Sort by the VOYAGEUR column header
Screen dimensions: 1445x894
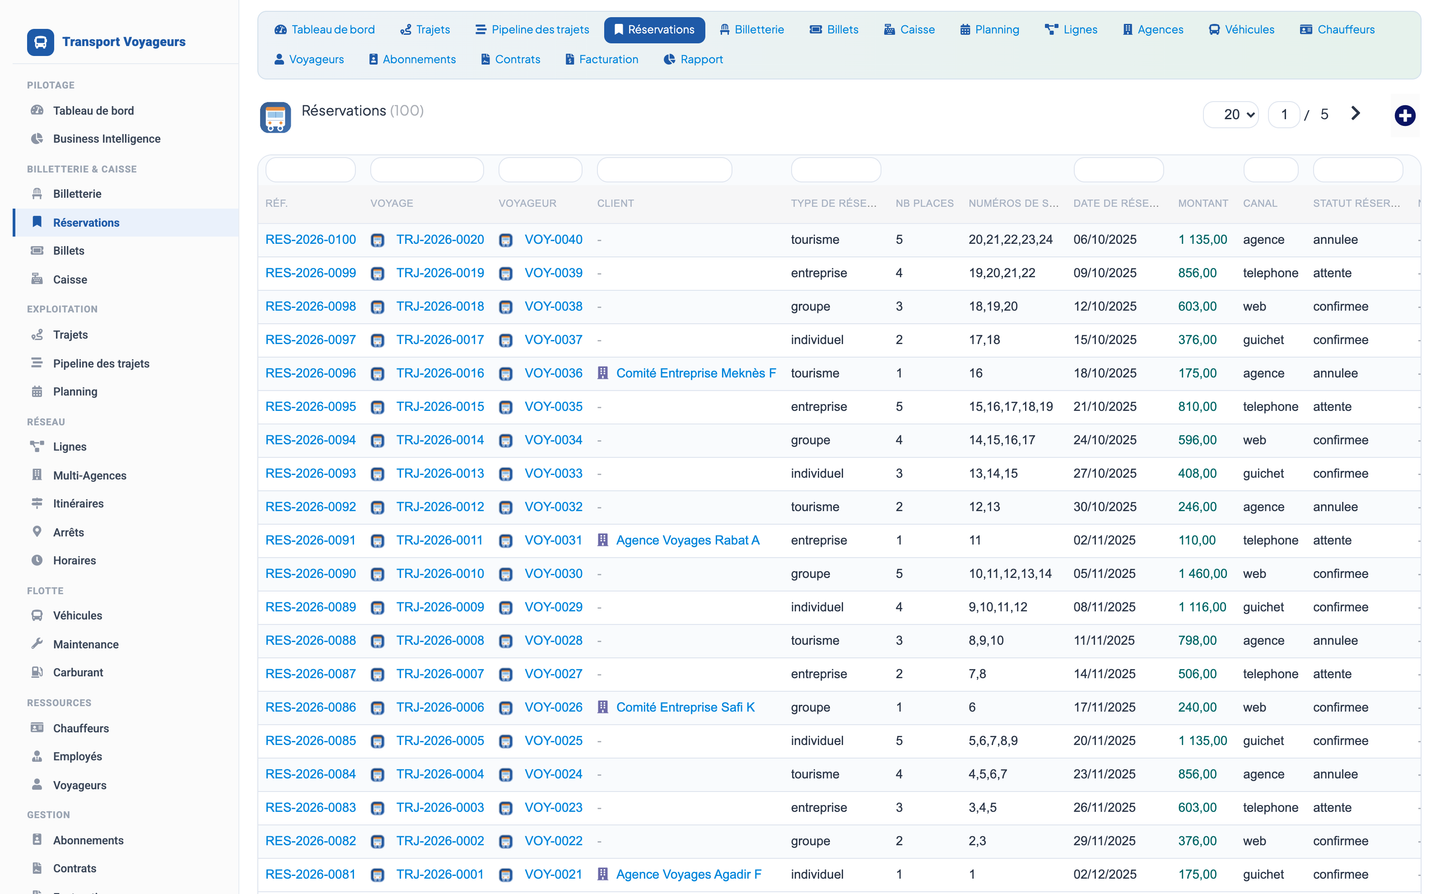pos(527,204)
